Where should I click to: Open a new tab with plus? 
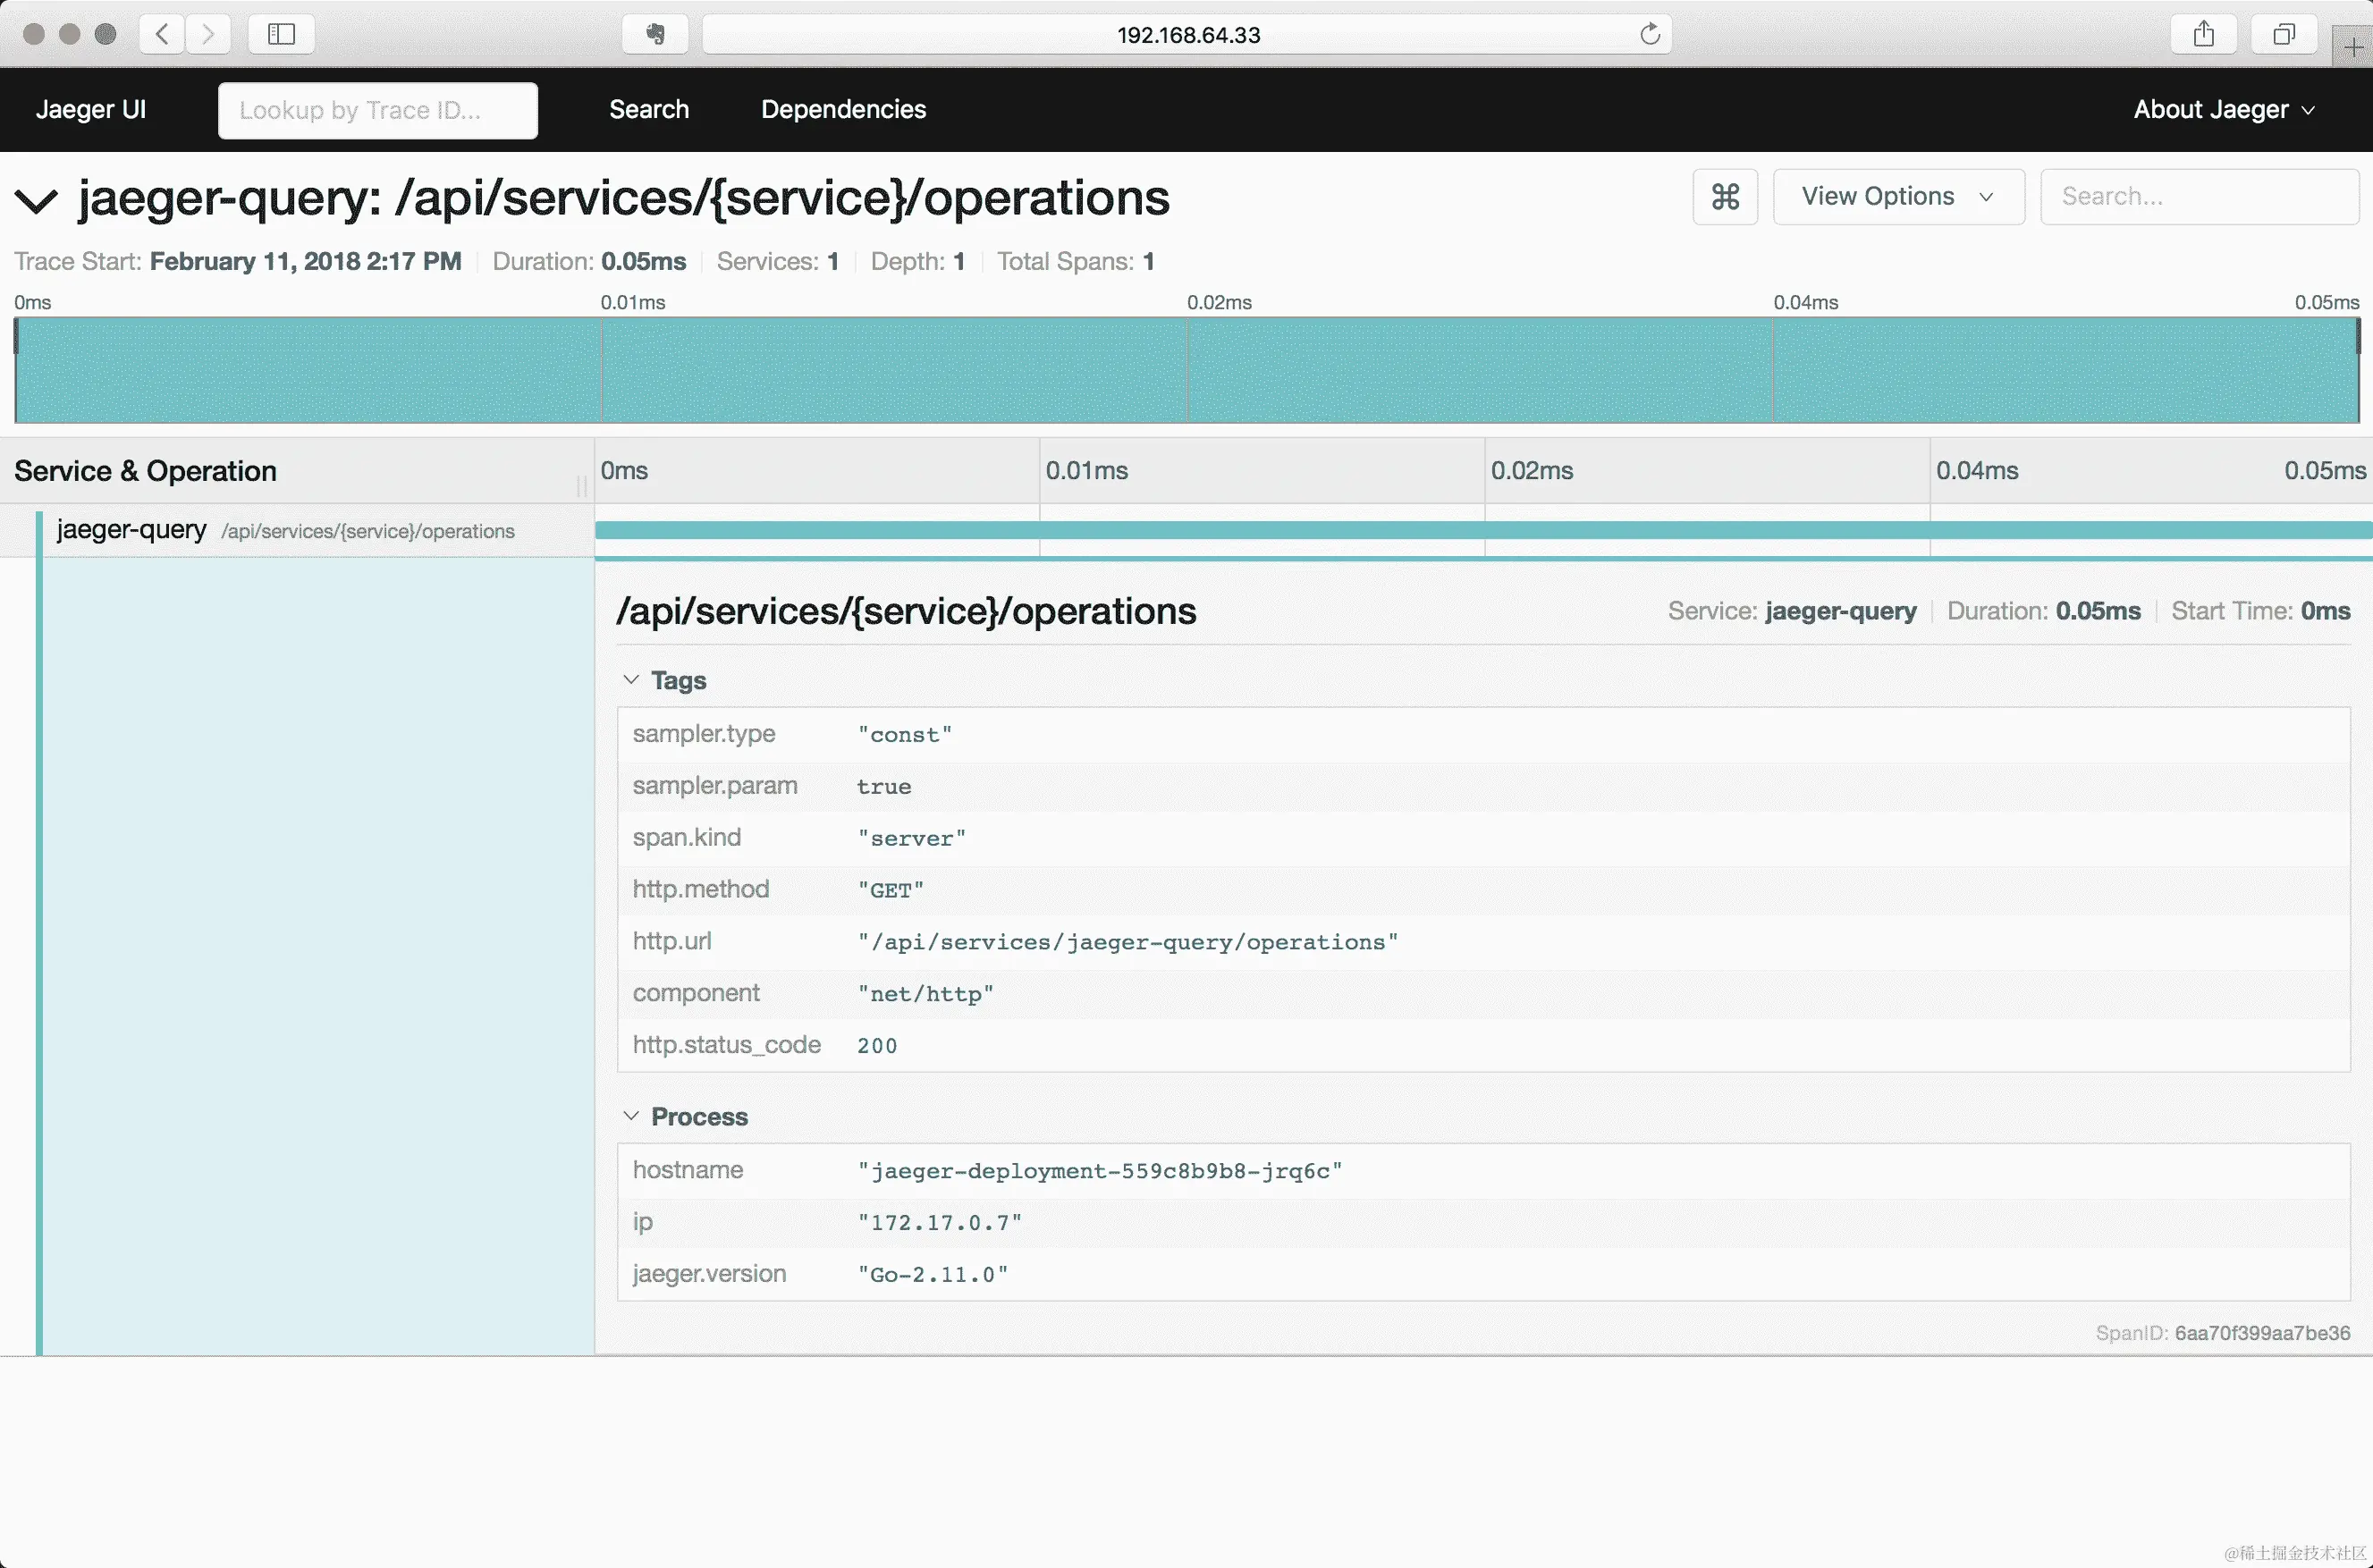[2352, 47]
